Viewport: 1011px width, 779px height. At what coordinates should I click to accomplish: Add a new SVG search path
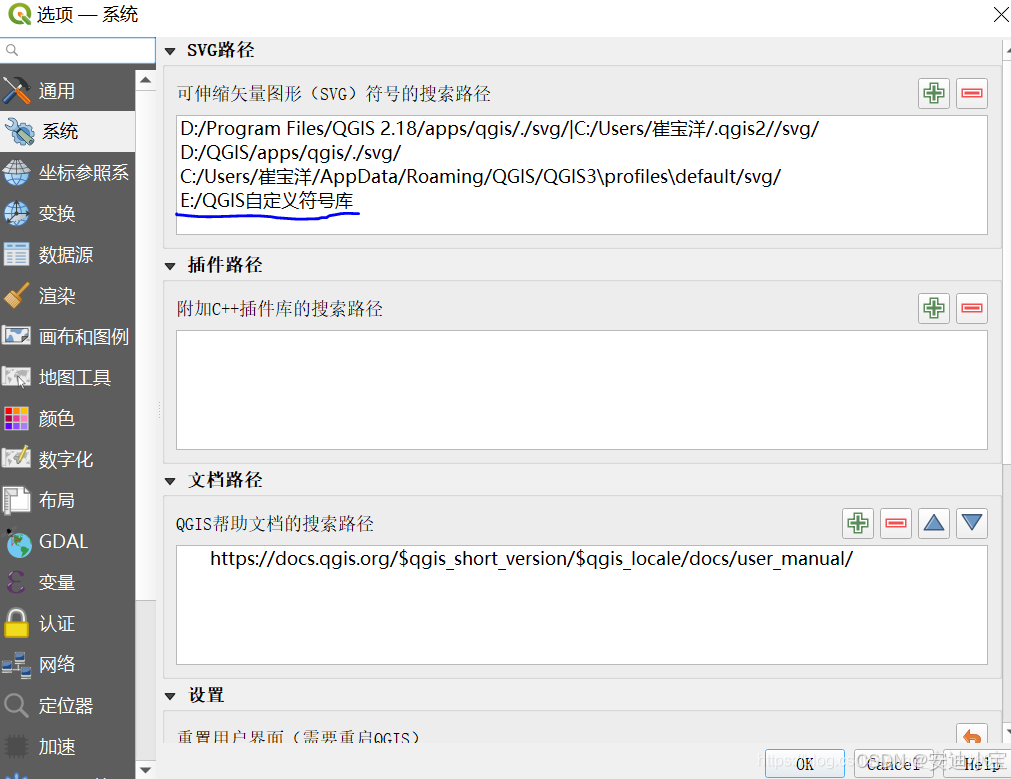[x=934, y=94]
